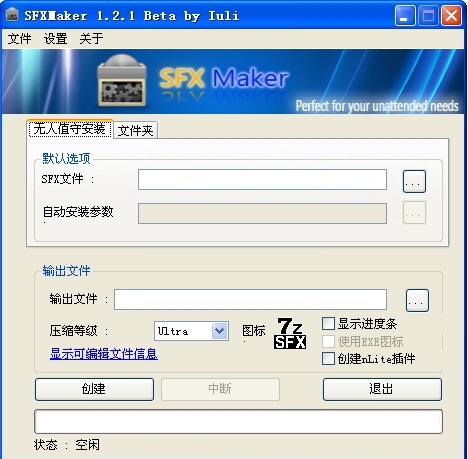This screenshot has height=459, width=468.
Task: Toggle the 使用EXE图标 checkbox
Action: (328, 341)
